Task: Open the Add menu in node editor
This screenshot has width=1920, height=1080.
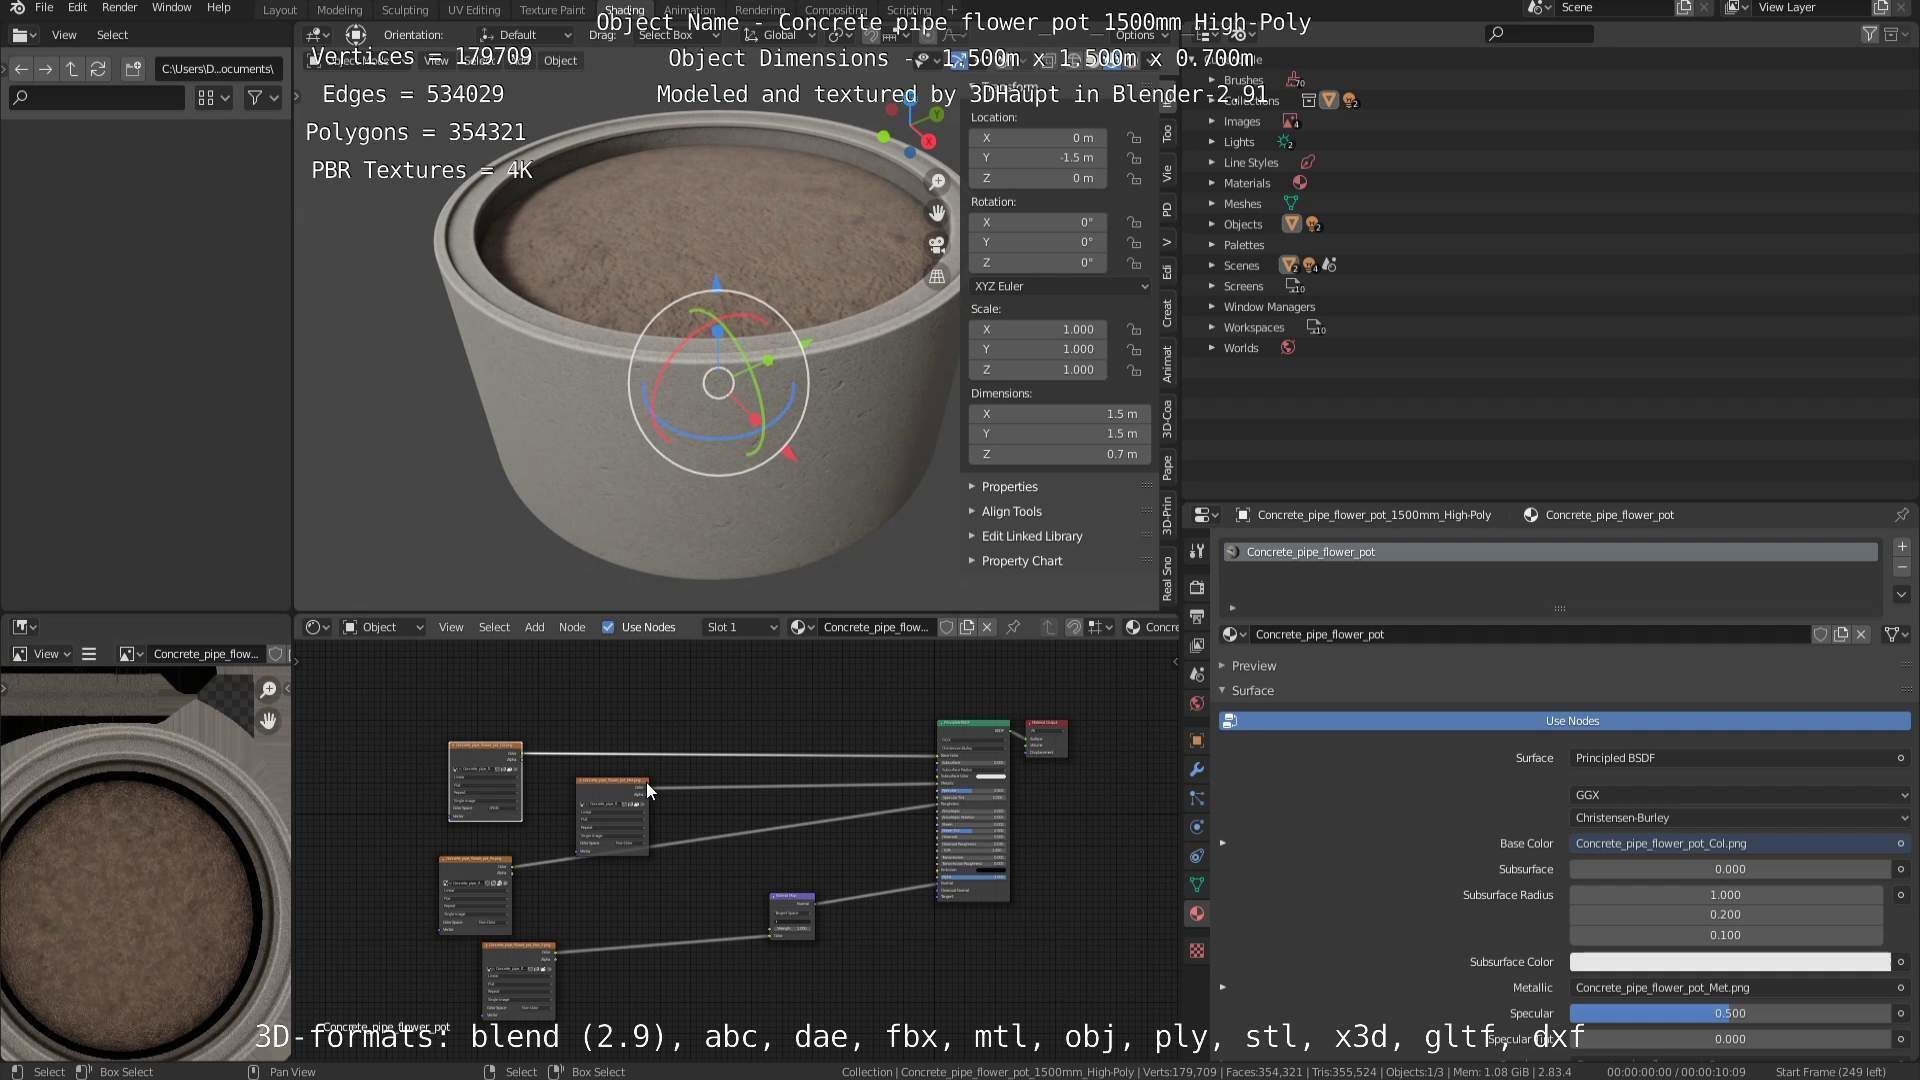Action: pyautogui.click(x=534, y=627)
